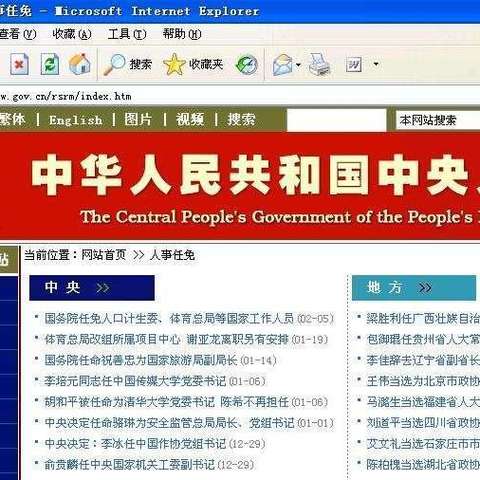Open 马潞生当选福建省人大 local item
This screenshot has height=480, width=480.
coord(423,402)
